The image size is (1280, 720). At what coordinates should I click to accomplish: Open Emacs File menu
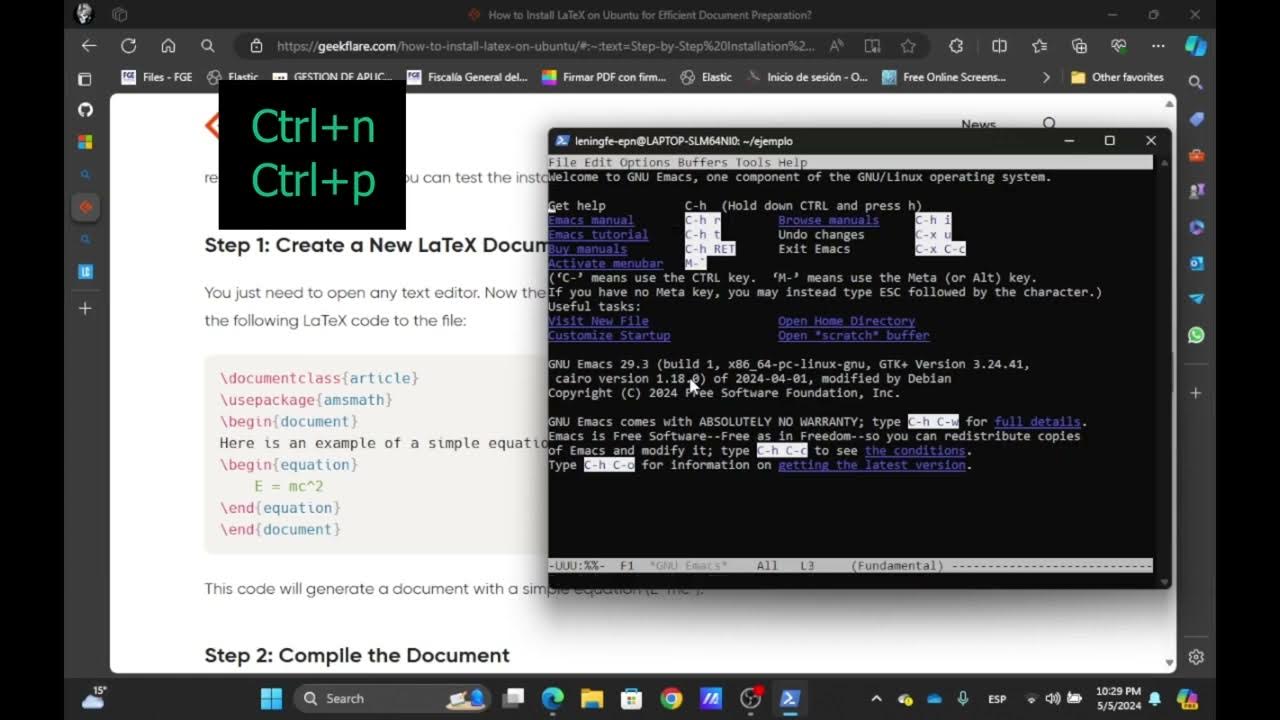tap(562, 162)
